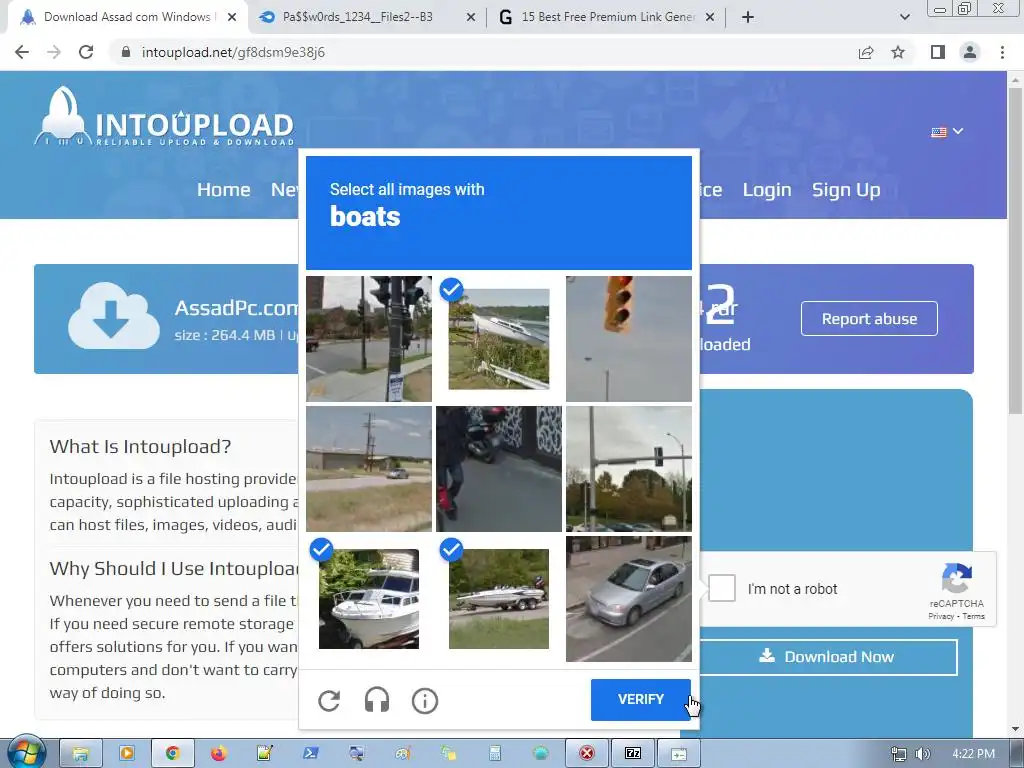Click the page scrollbar down arrow
Viewport: 1024px width, 768px height.
click(1015, 729)
